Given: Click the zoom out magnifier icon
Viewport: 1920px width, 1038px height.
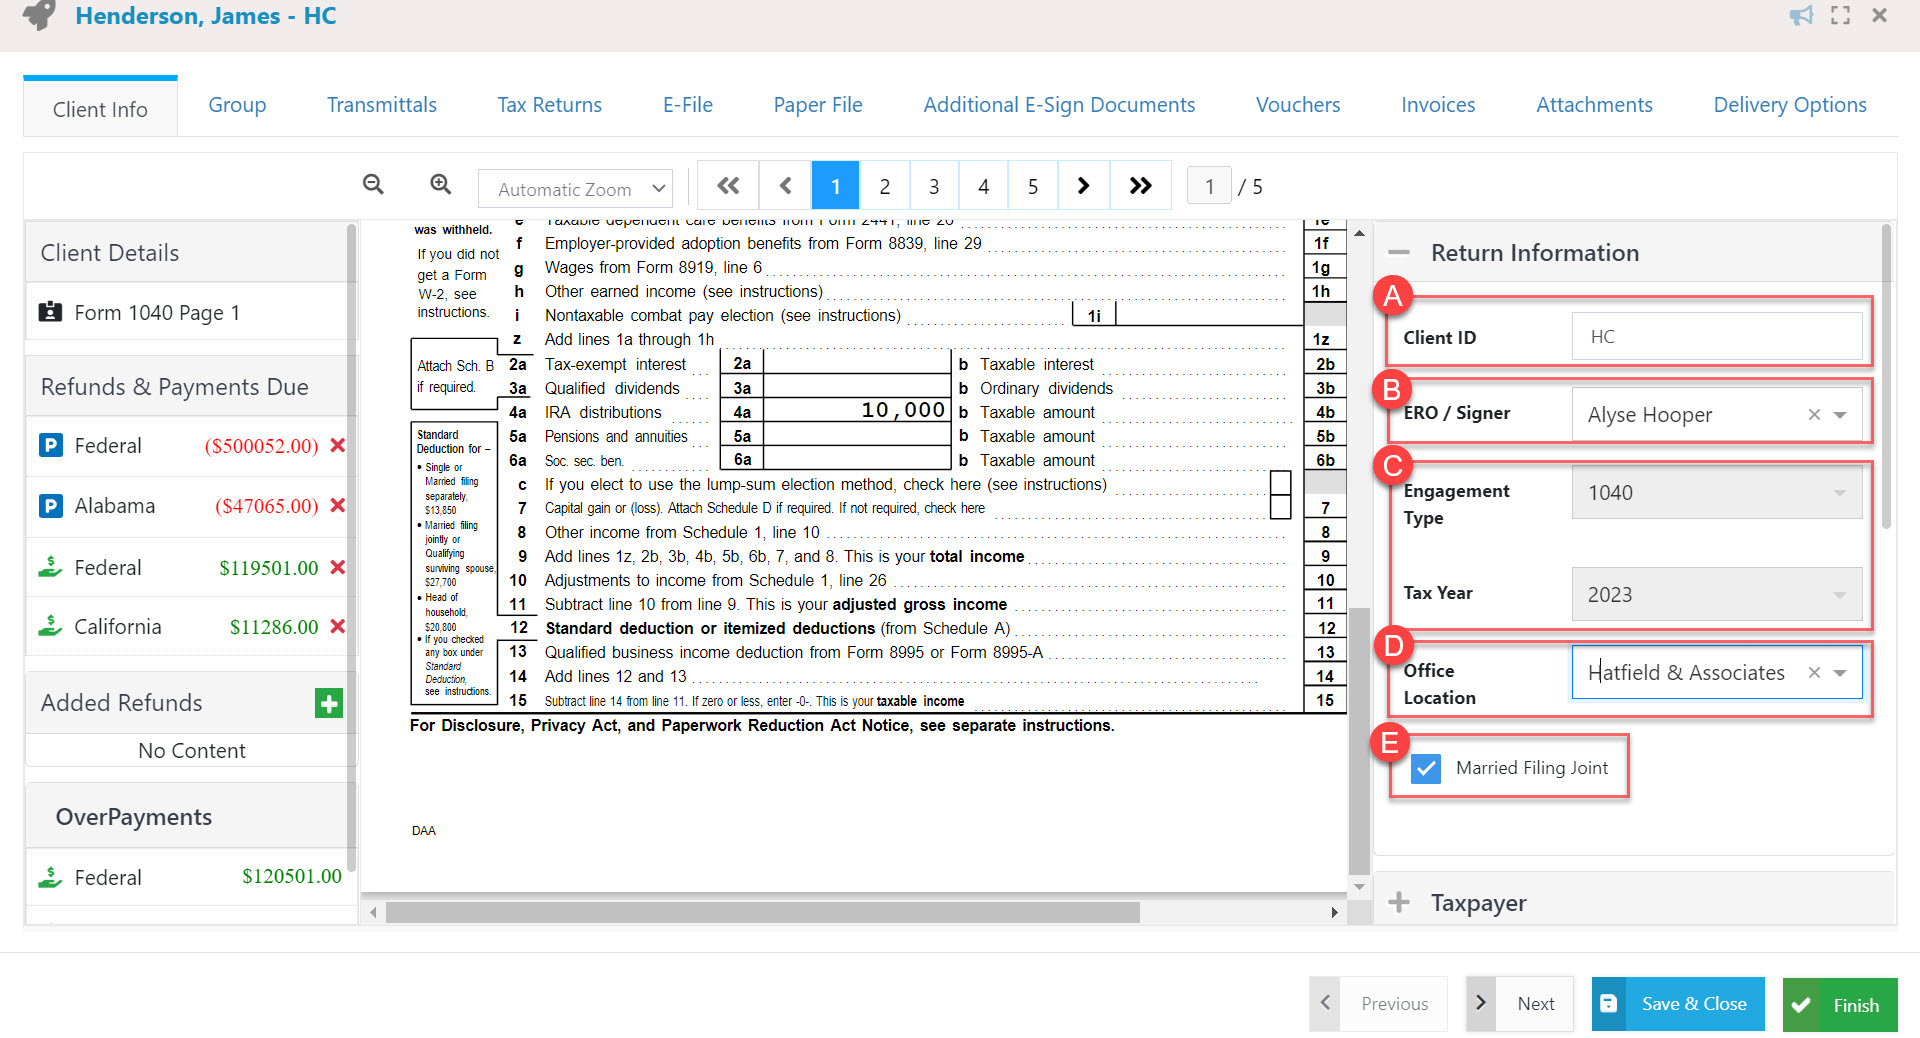Looking at the screenshot, I should (373, 185).
